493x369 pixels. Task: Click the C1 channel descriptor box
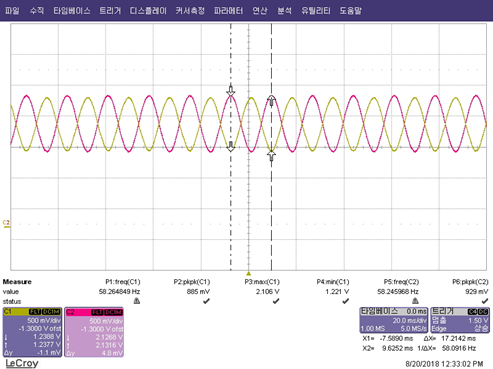click(32, 332)
